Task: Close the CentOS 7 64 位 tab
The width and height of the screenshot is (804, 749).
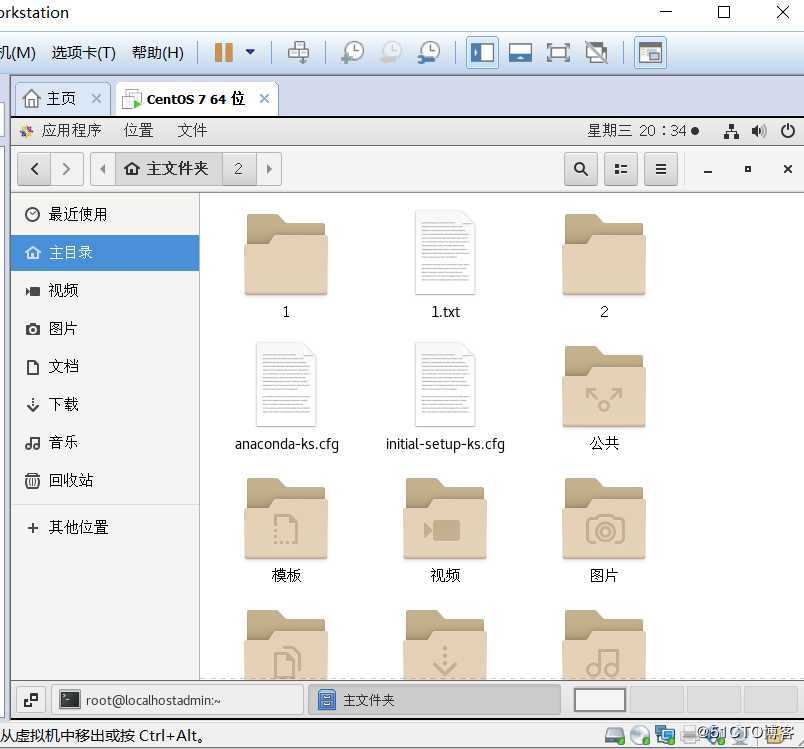Action: pyautogui.click(x=264, y=98)
